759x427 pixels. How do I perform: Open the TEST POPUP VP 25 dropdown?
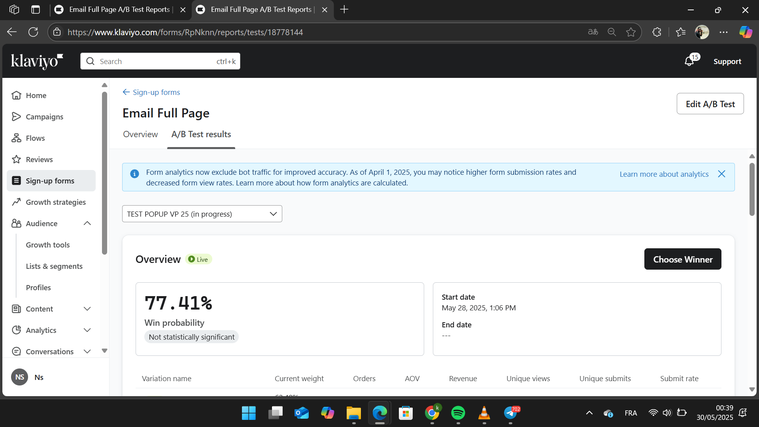(x=202, y=214)
